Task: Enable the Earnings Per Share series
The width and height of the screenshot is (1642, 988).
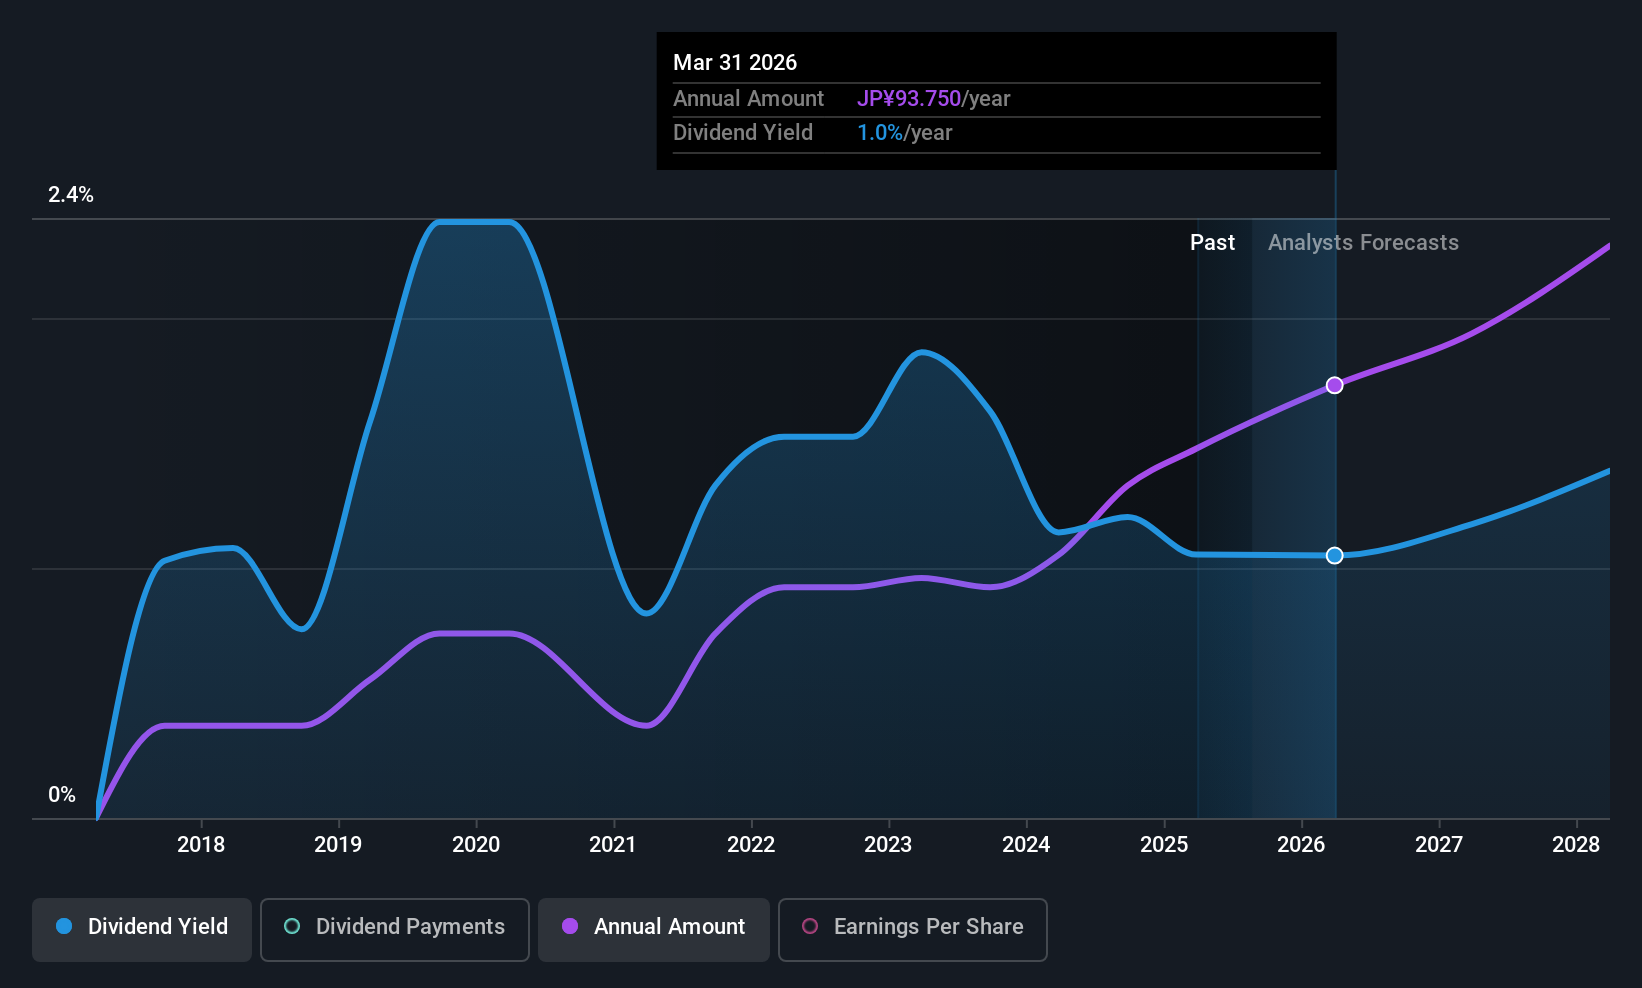Action: (x=913, y=929)
